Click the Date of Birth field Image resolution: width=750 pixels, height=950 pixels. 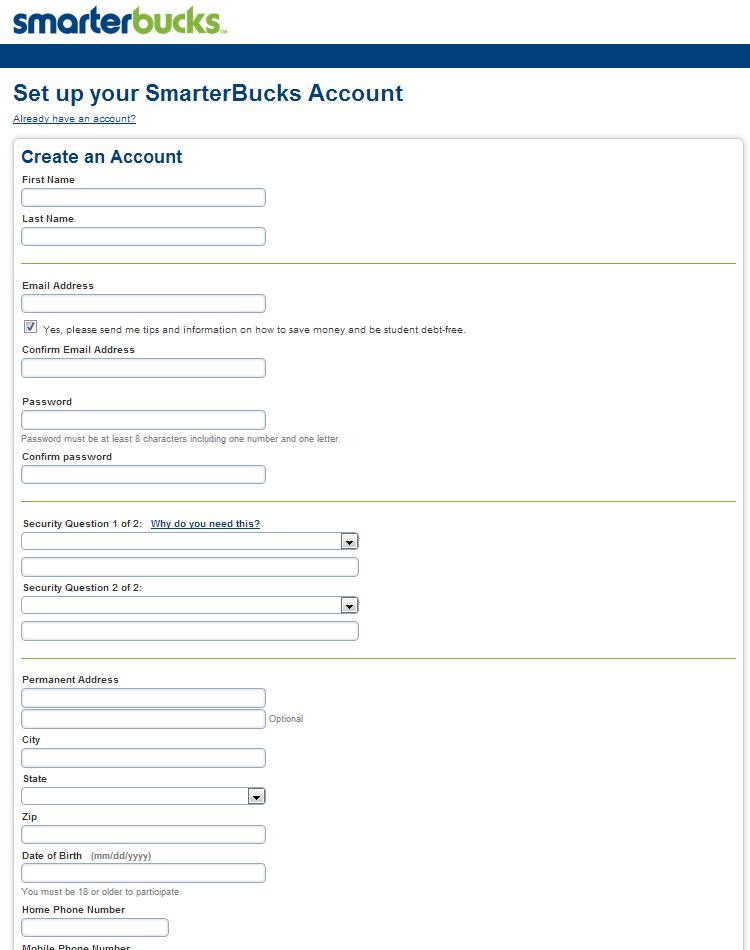pyautogui.click(x=143, y=873)
